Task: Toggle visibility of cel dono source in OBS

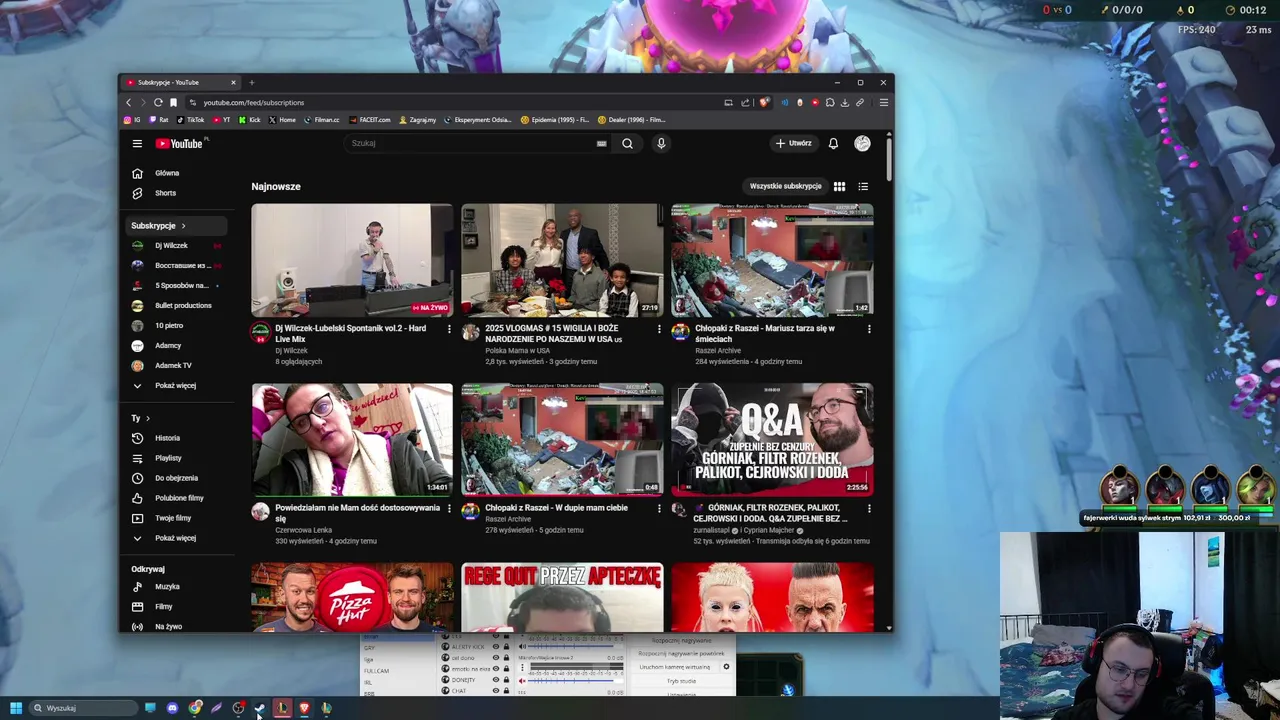Action: tap(495, 658)
